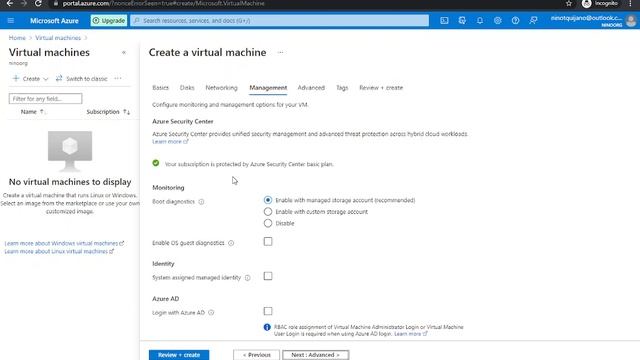Check System assigned managed identity

click(x=268, y=276)
